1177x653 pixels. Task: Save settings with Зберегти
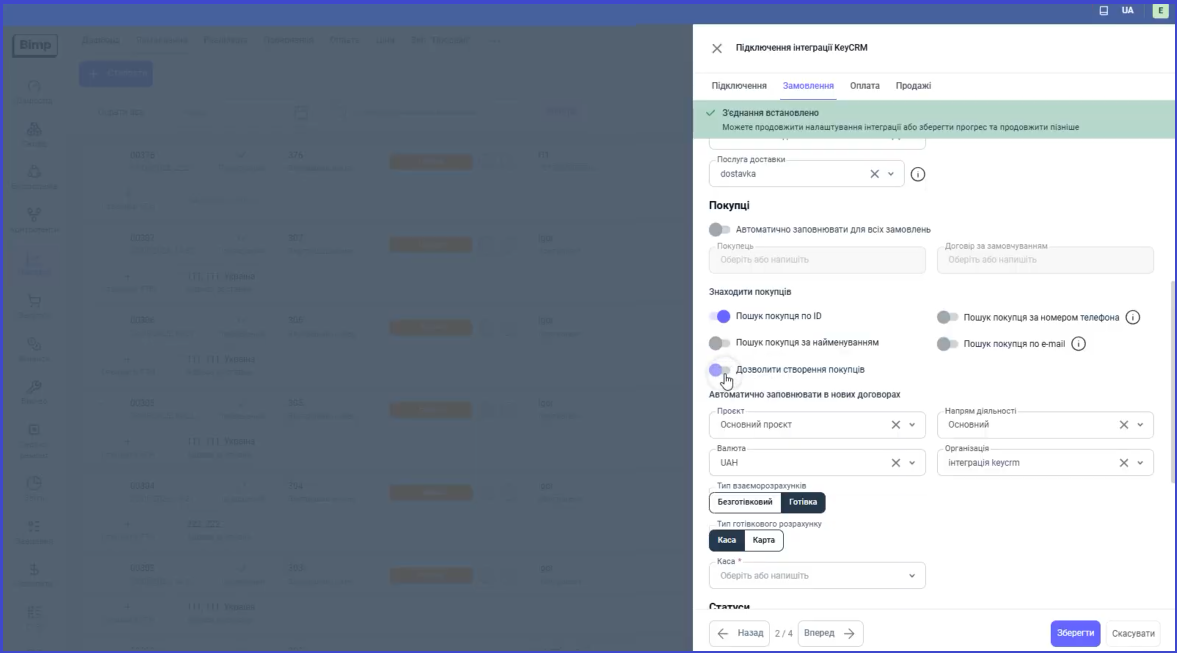[1075, 633]
